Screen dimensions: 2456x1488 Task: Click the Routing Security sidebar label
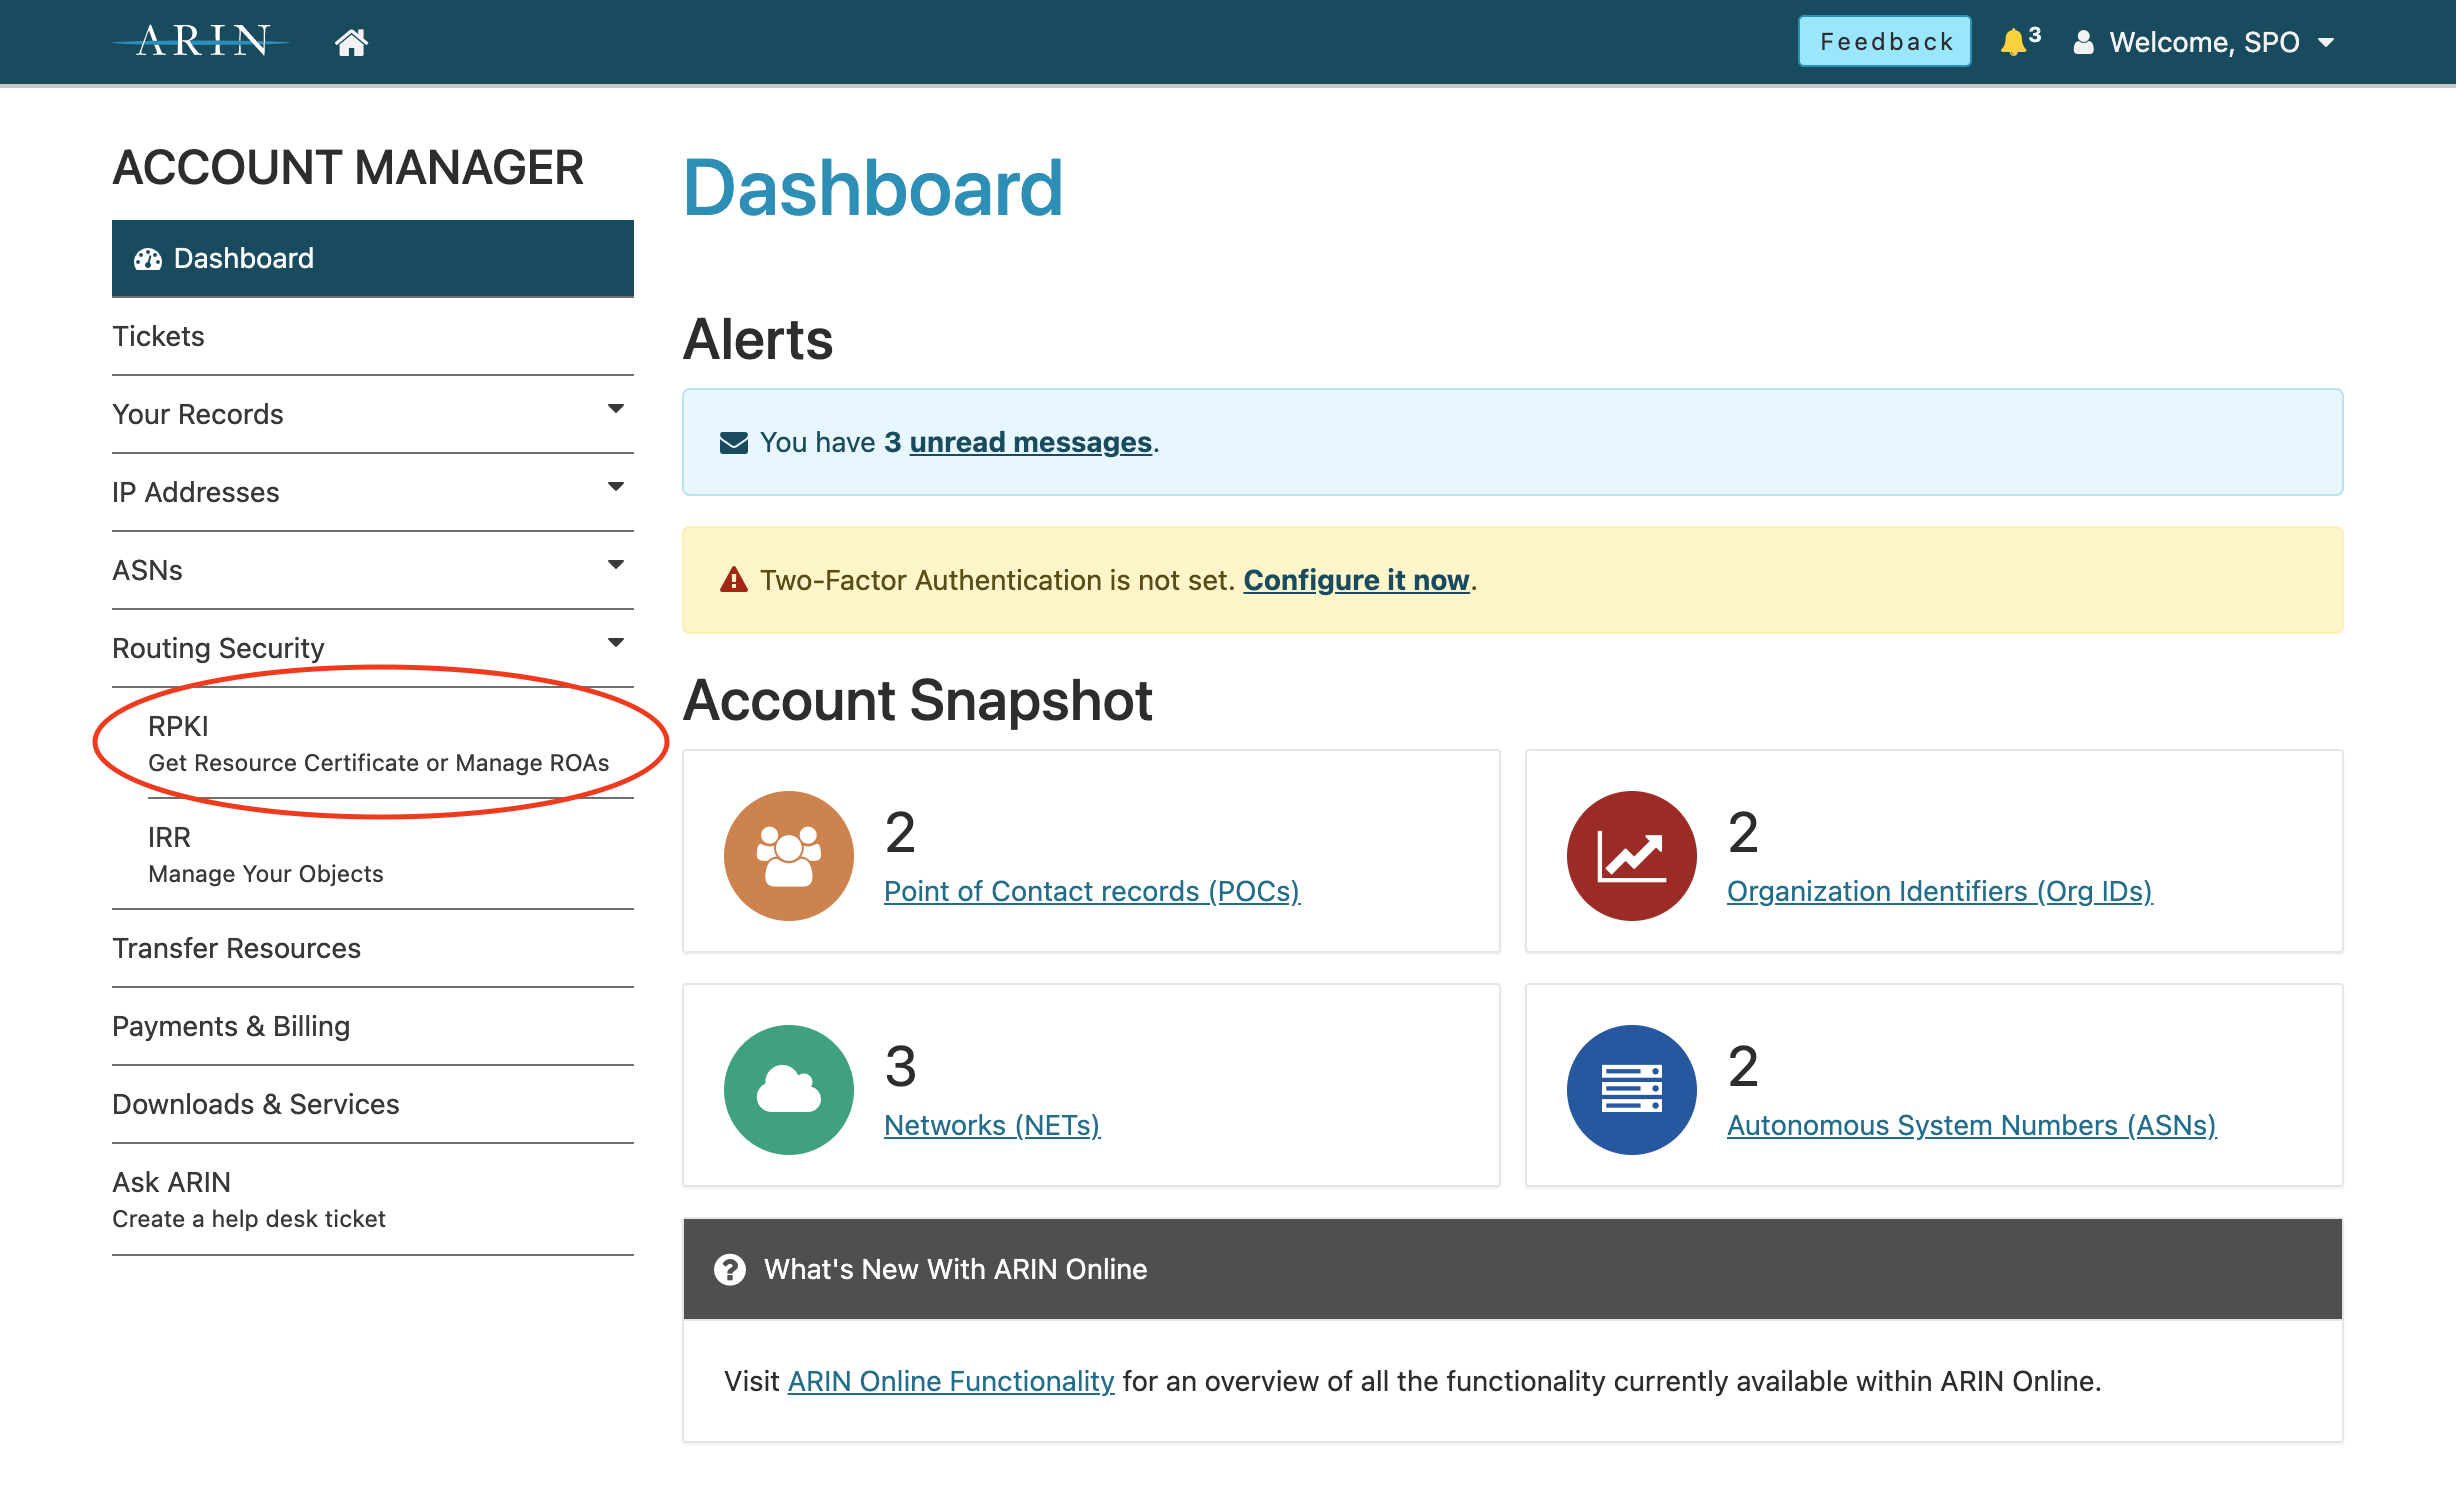(219, 649)
